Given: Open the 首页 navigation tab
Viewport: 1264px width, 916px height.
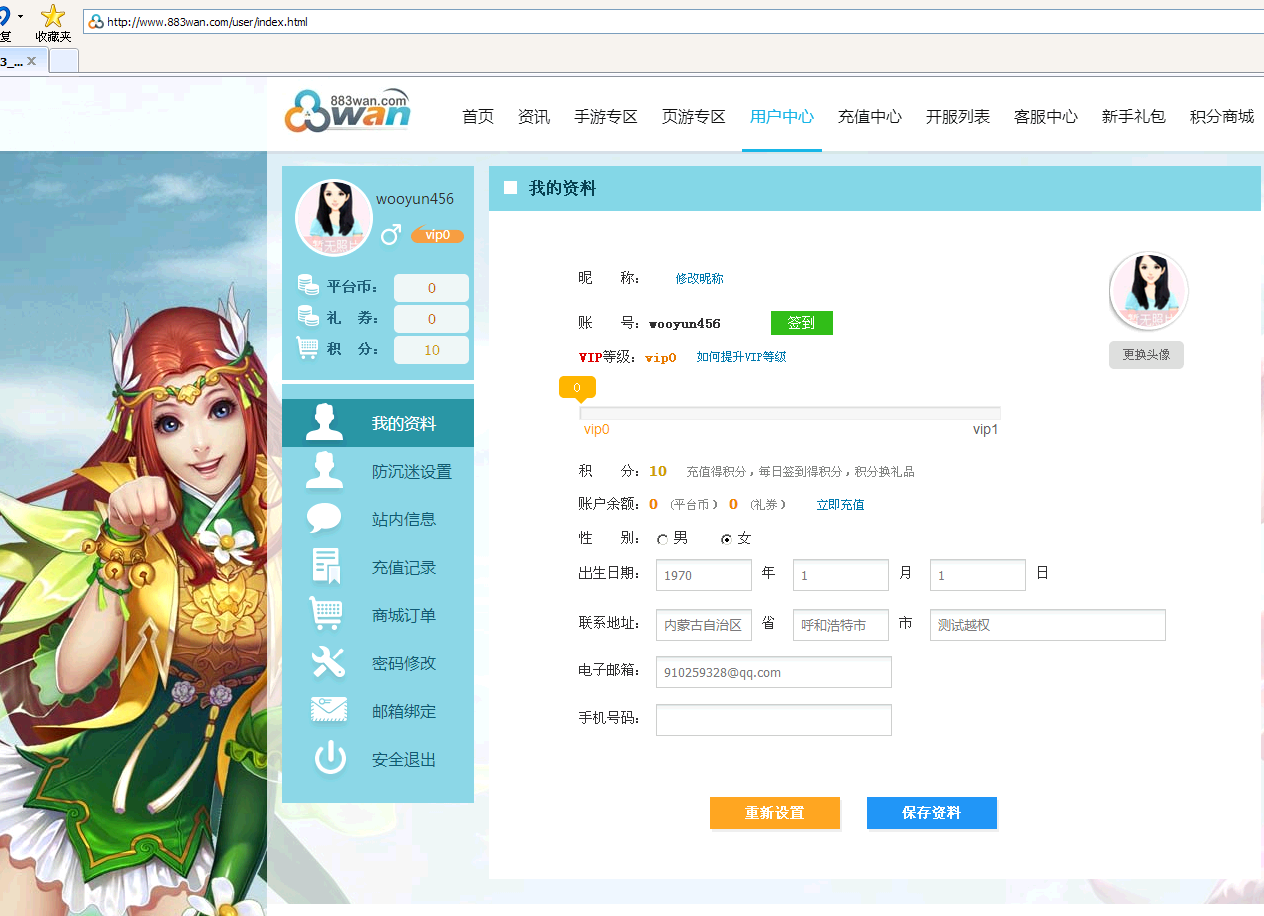Looking at the screenshot, I should click(478, 117).
